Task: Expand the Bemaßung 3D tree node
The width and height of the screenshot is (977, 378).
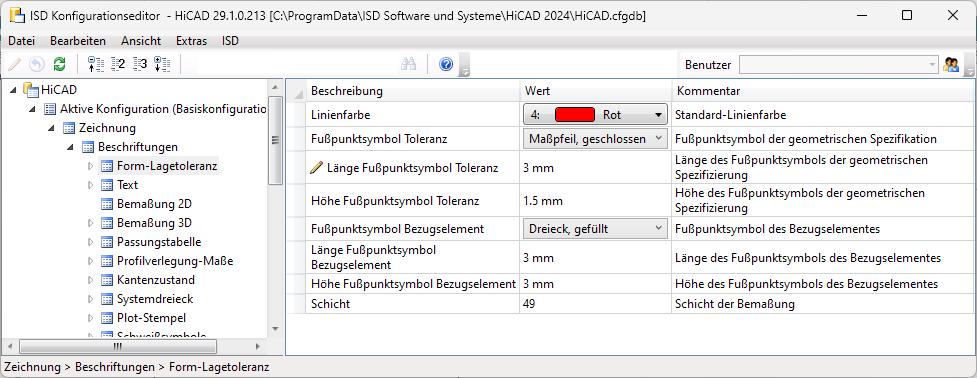Action: coord(90,223)
